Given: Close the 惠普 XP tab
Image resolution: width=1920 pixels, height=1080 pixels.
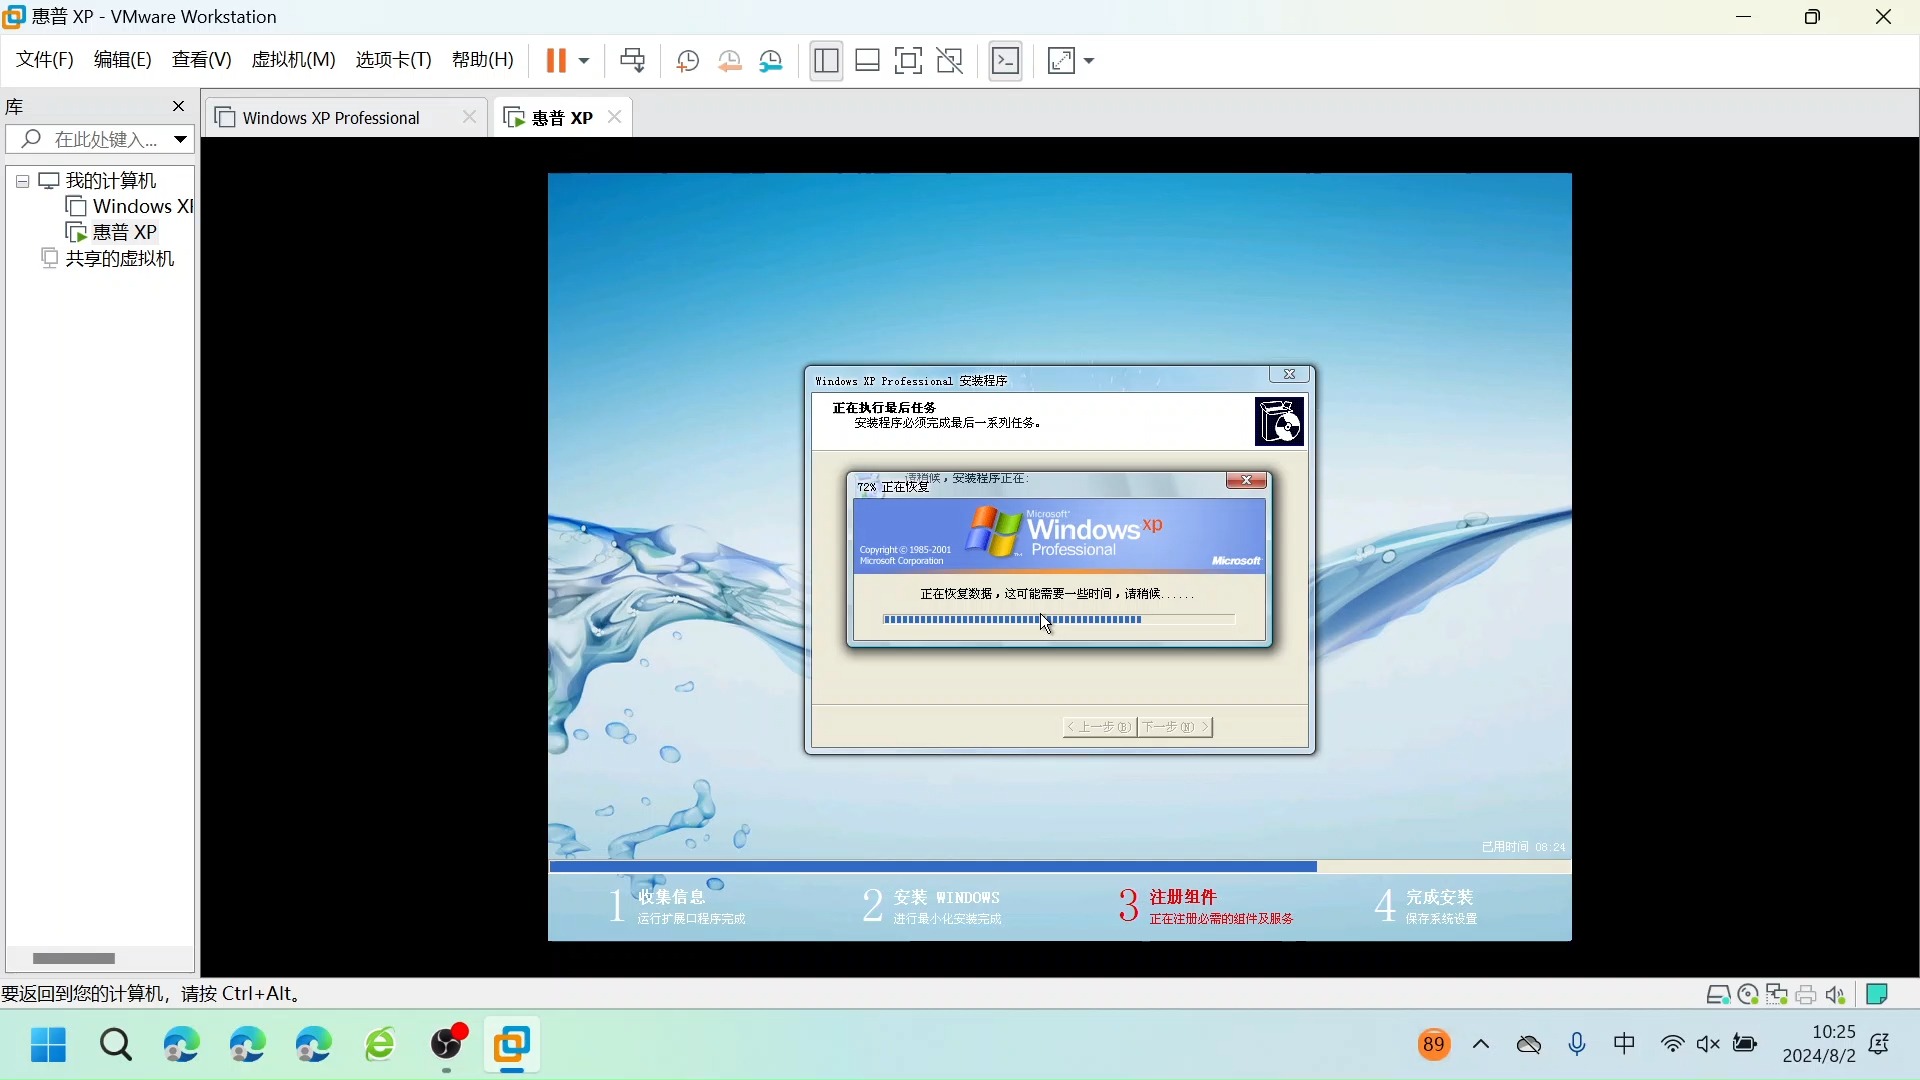Looking at the screenshot, I should 615,117.
